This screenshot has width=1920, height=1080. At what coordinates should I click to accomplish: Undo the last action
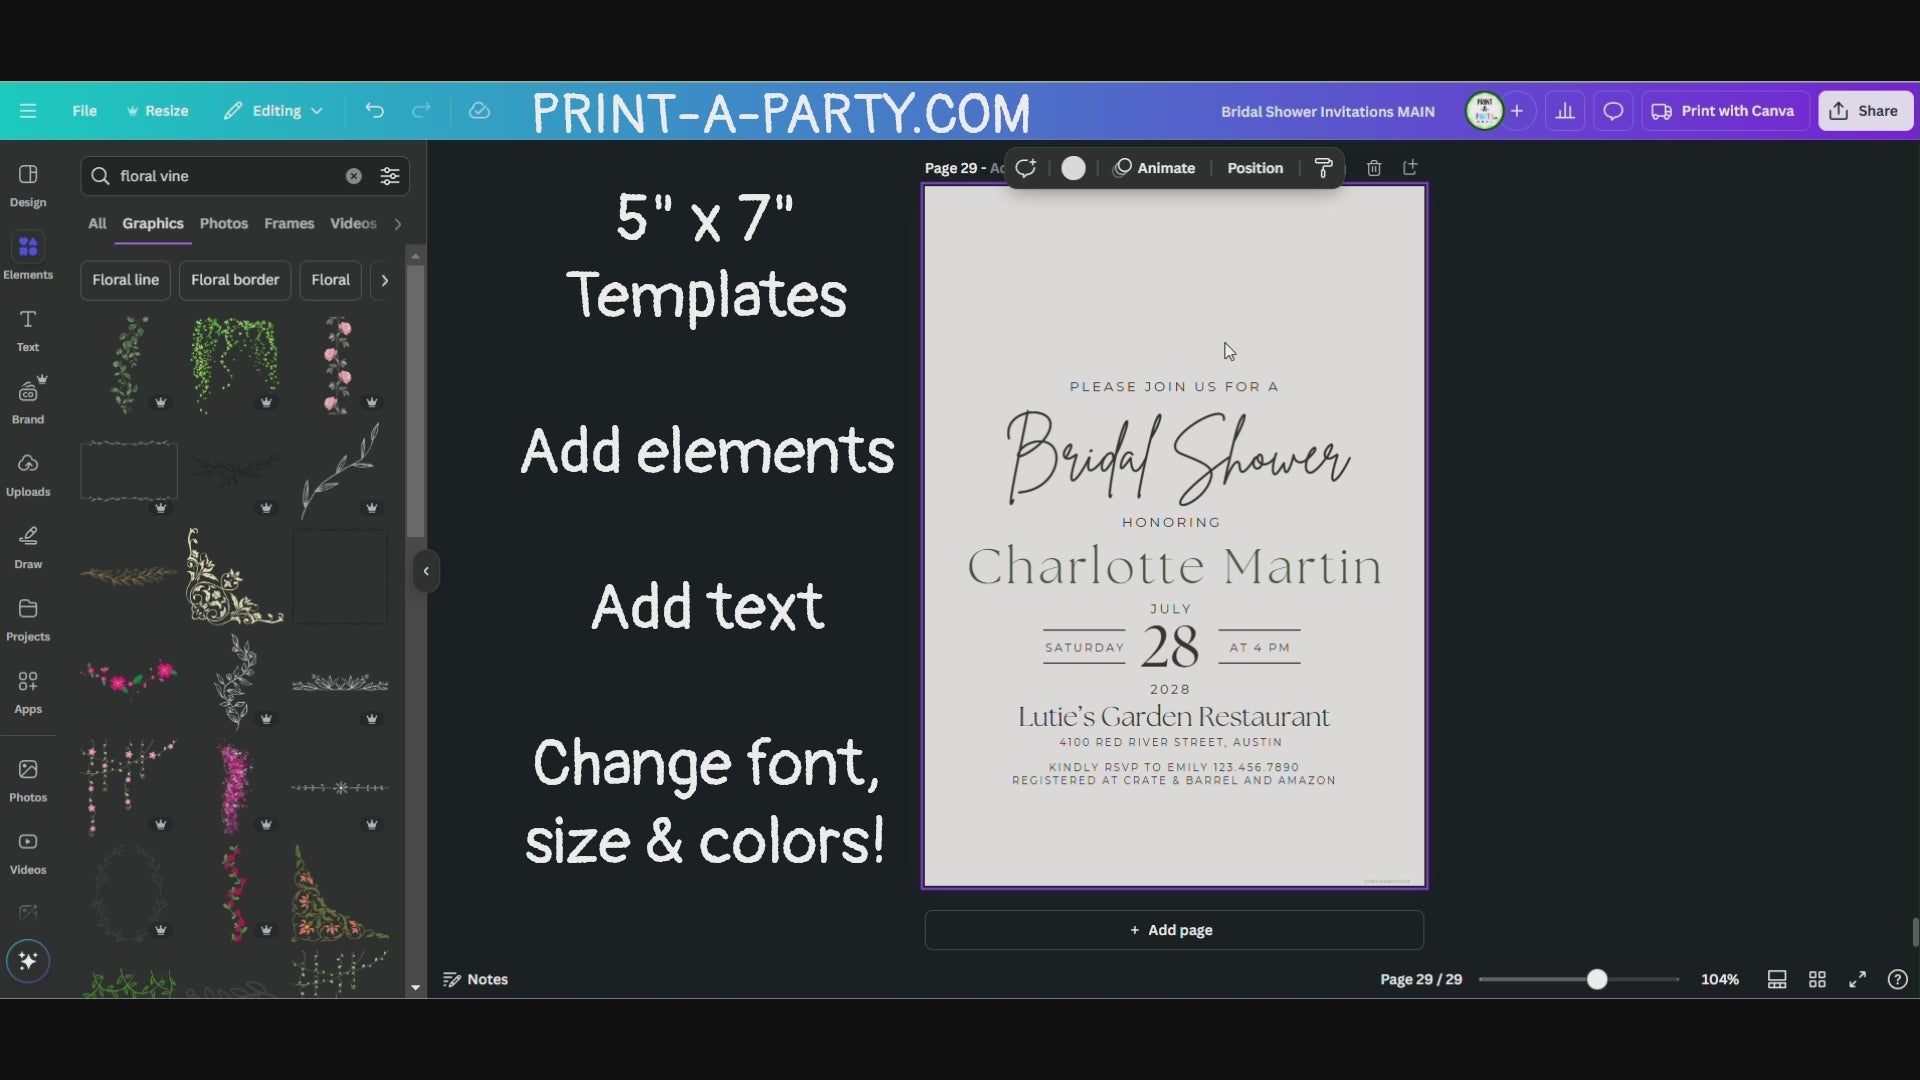tap(375, 111)
